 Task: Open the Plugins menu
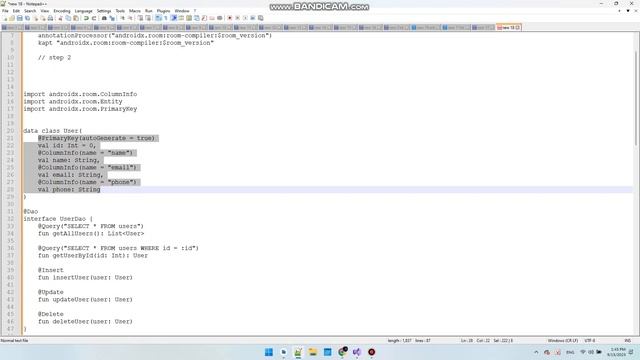(164, 11)
